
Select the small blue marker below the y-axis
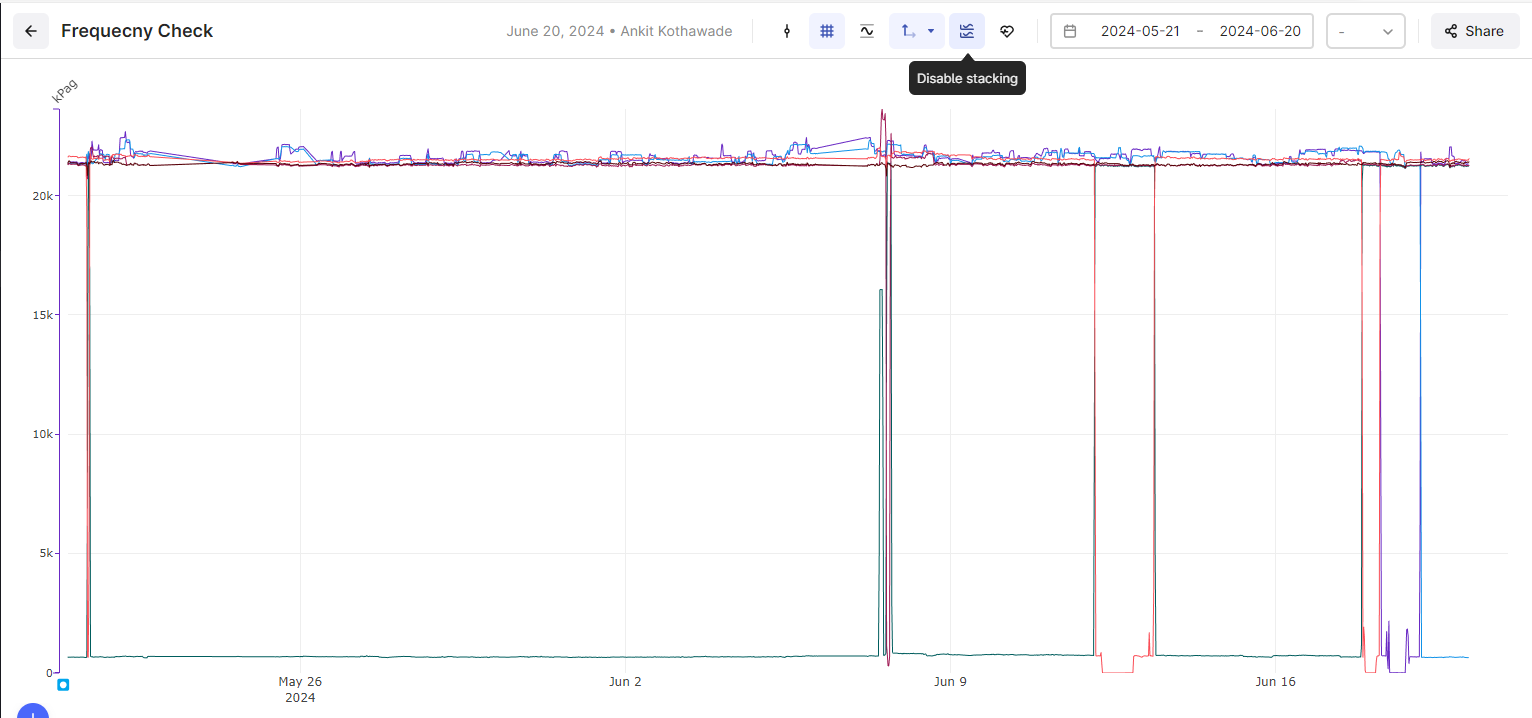pos(63,685)
